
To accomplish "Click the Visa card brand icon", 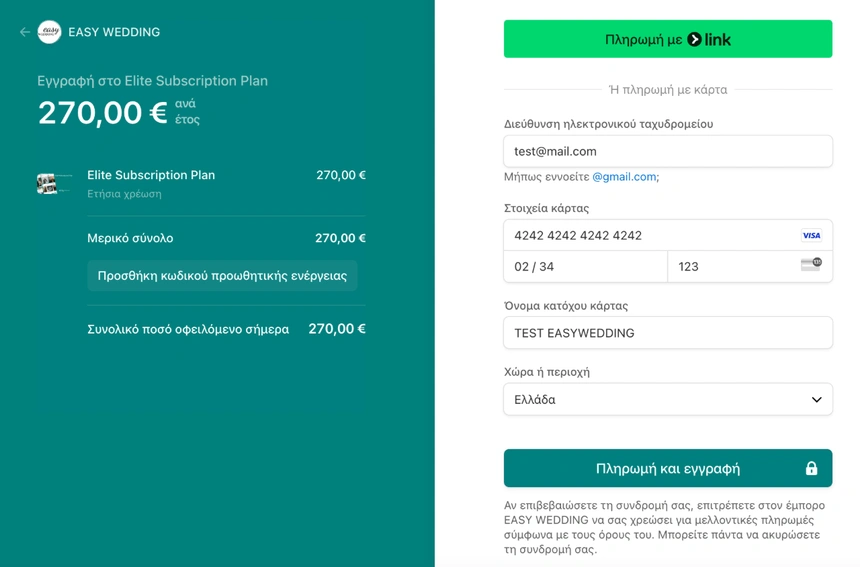I will tap(811, 236).
